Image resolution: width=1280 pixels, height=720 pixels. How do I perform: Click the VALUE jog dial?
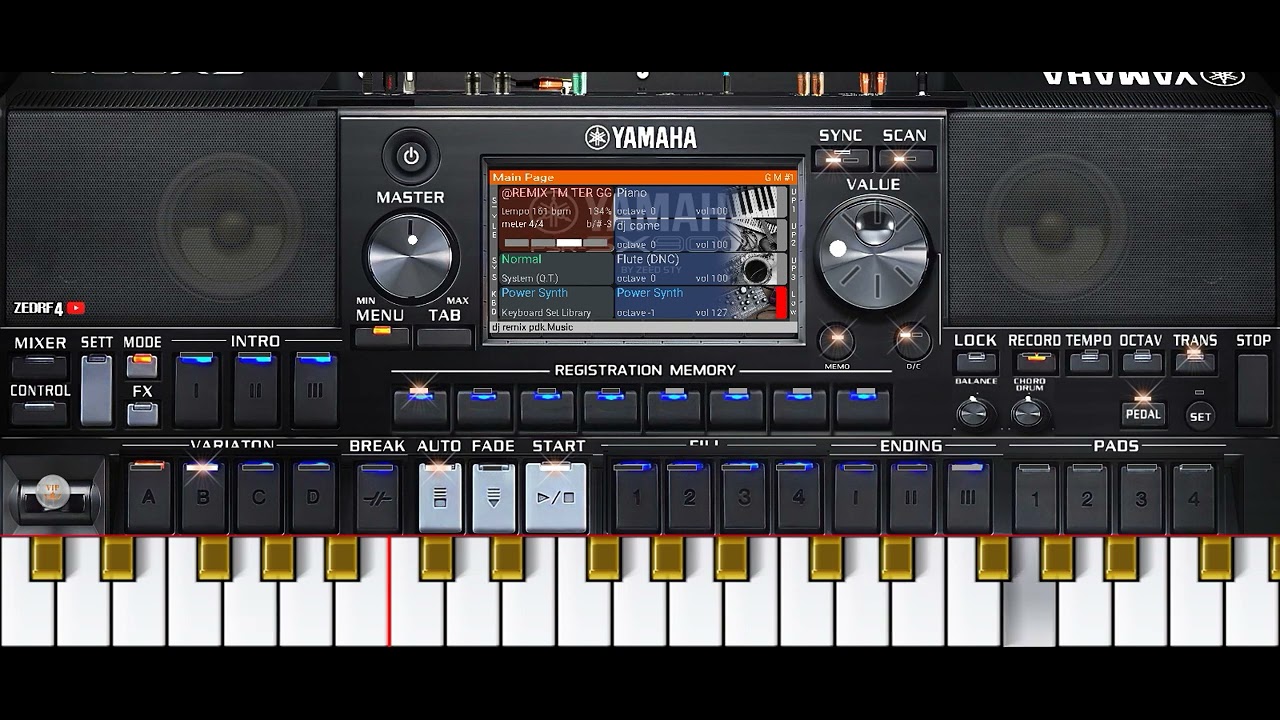tap(874, 252)
